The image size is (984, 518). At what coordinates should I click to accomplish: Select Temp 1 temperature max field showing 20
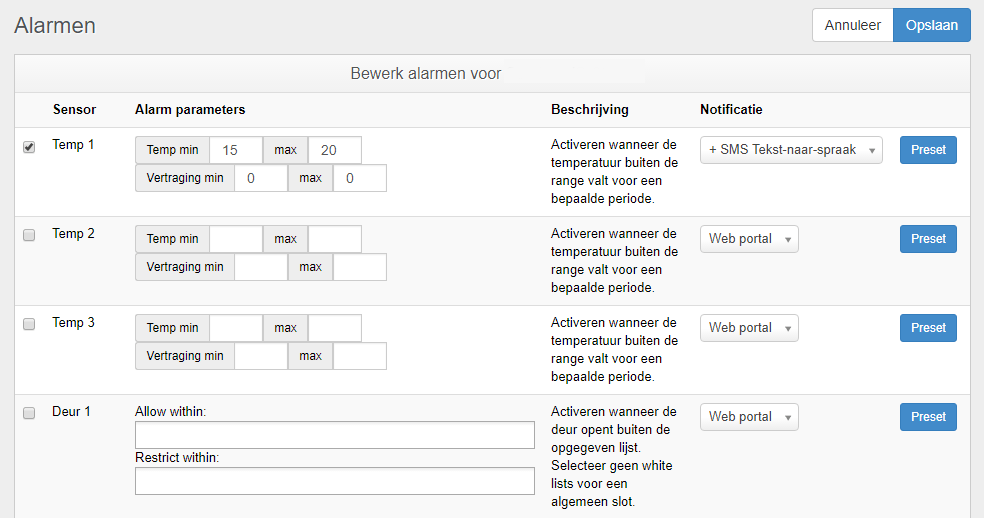tap(334, 150)
